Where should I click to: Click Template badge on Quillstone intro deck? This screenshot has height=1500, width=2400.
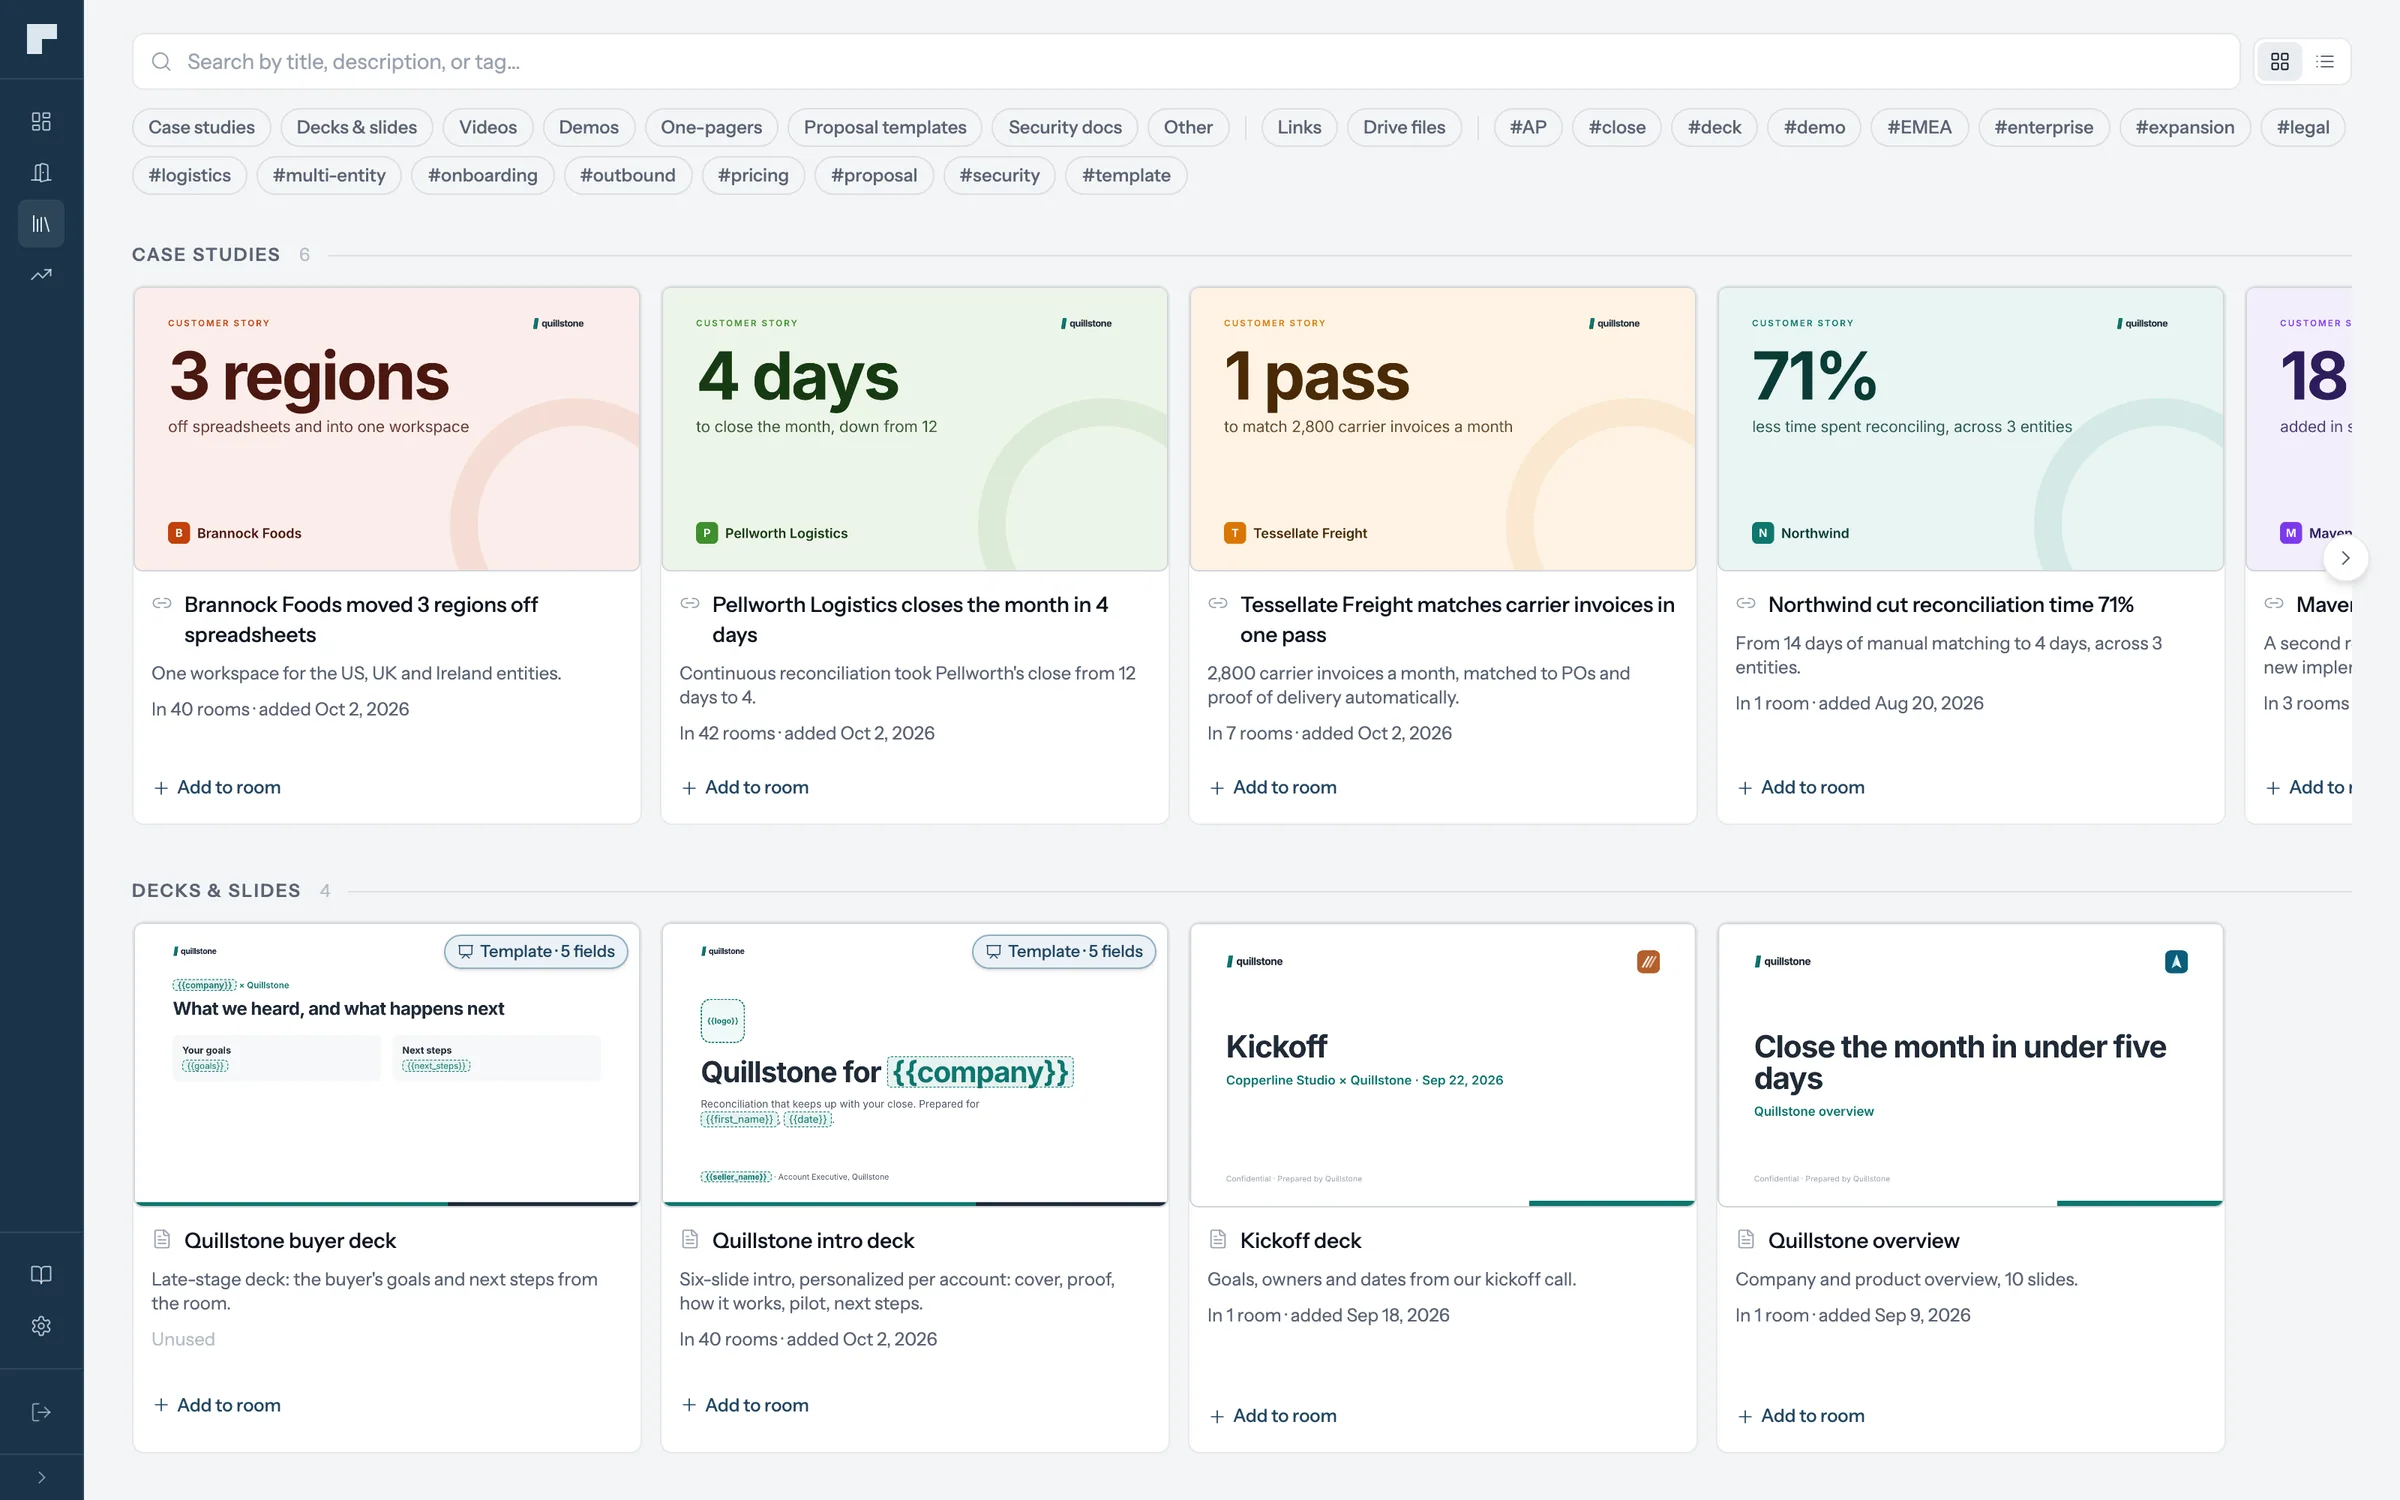click(1064, 951)
